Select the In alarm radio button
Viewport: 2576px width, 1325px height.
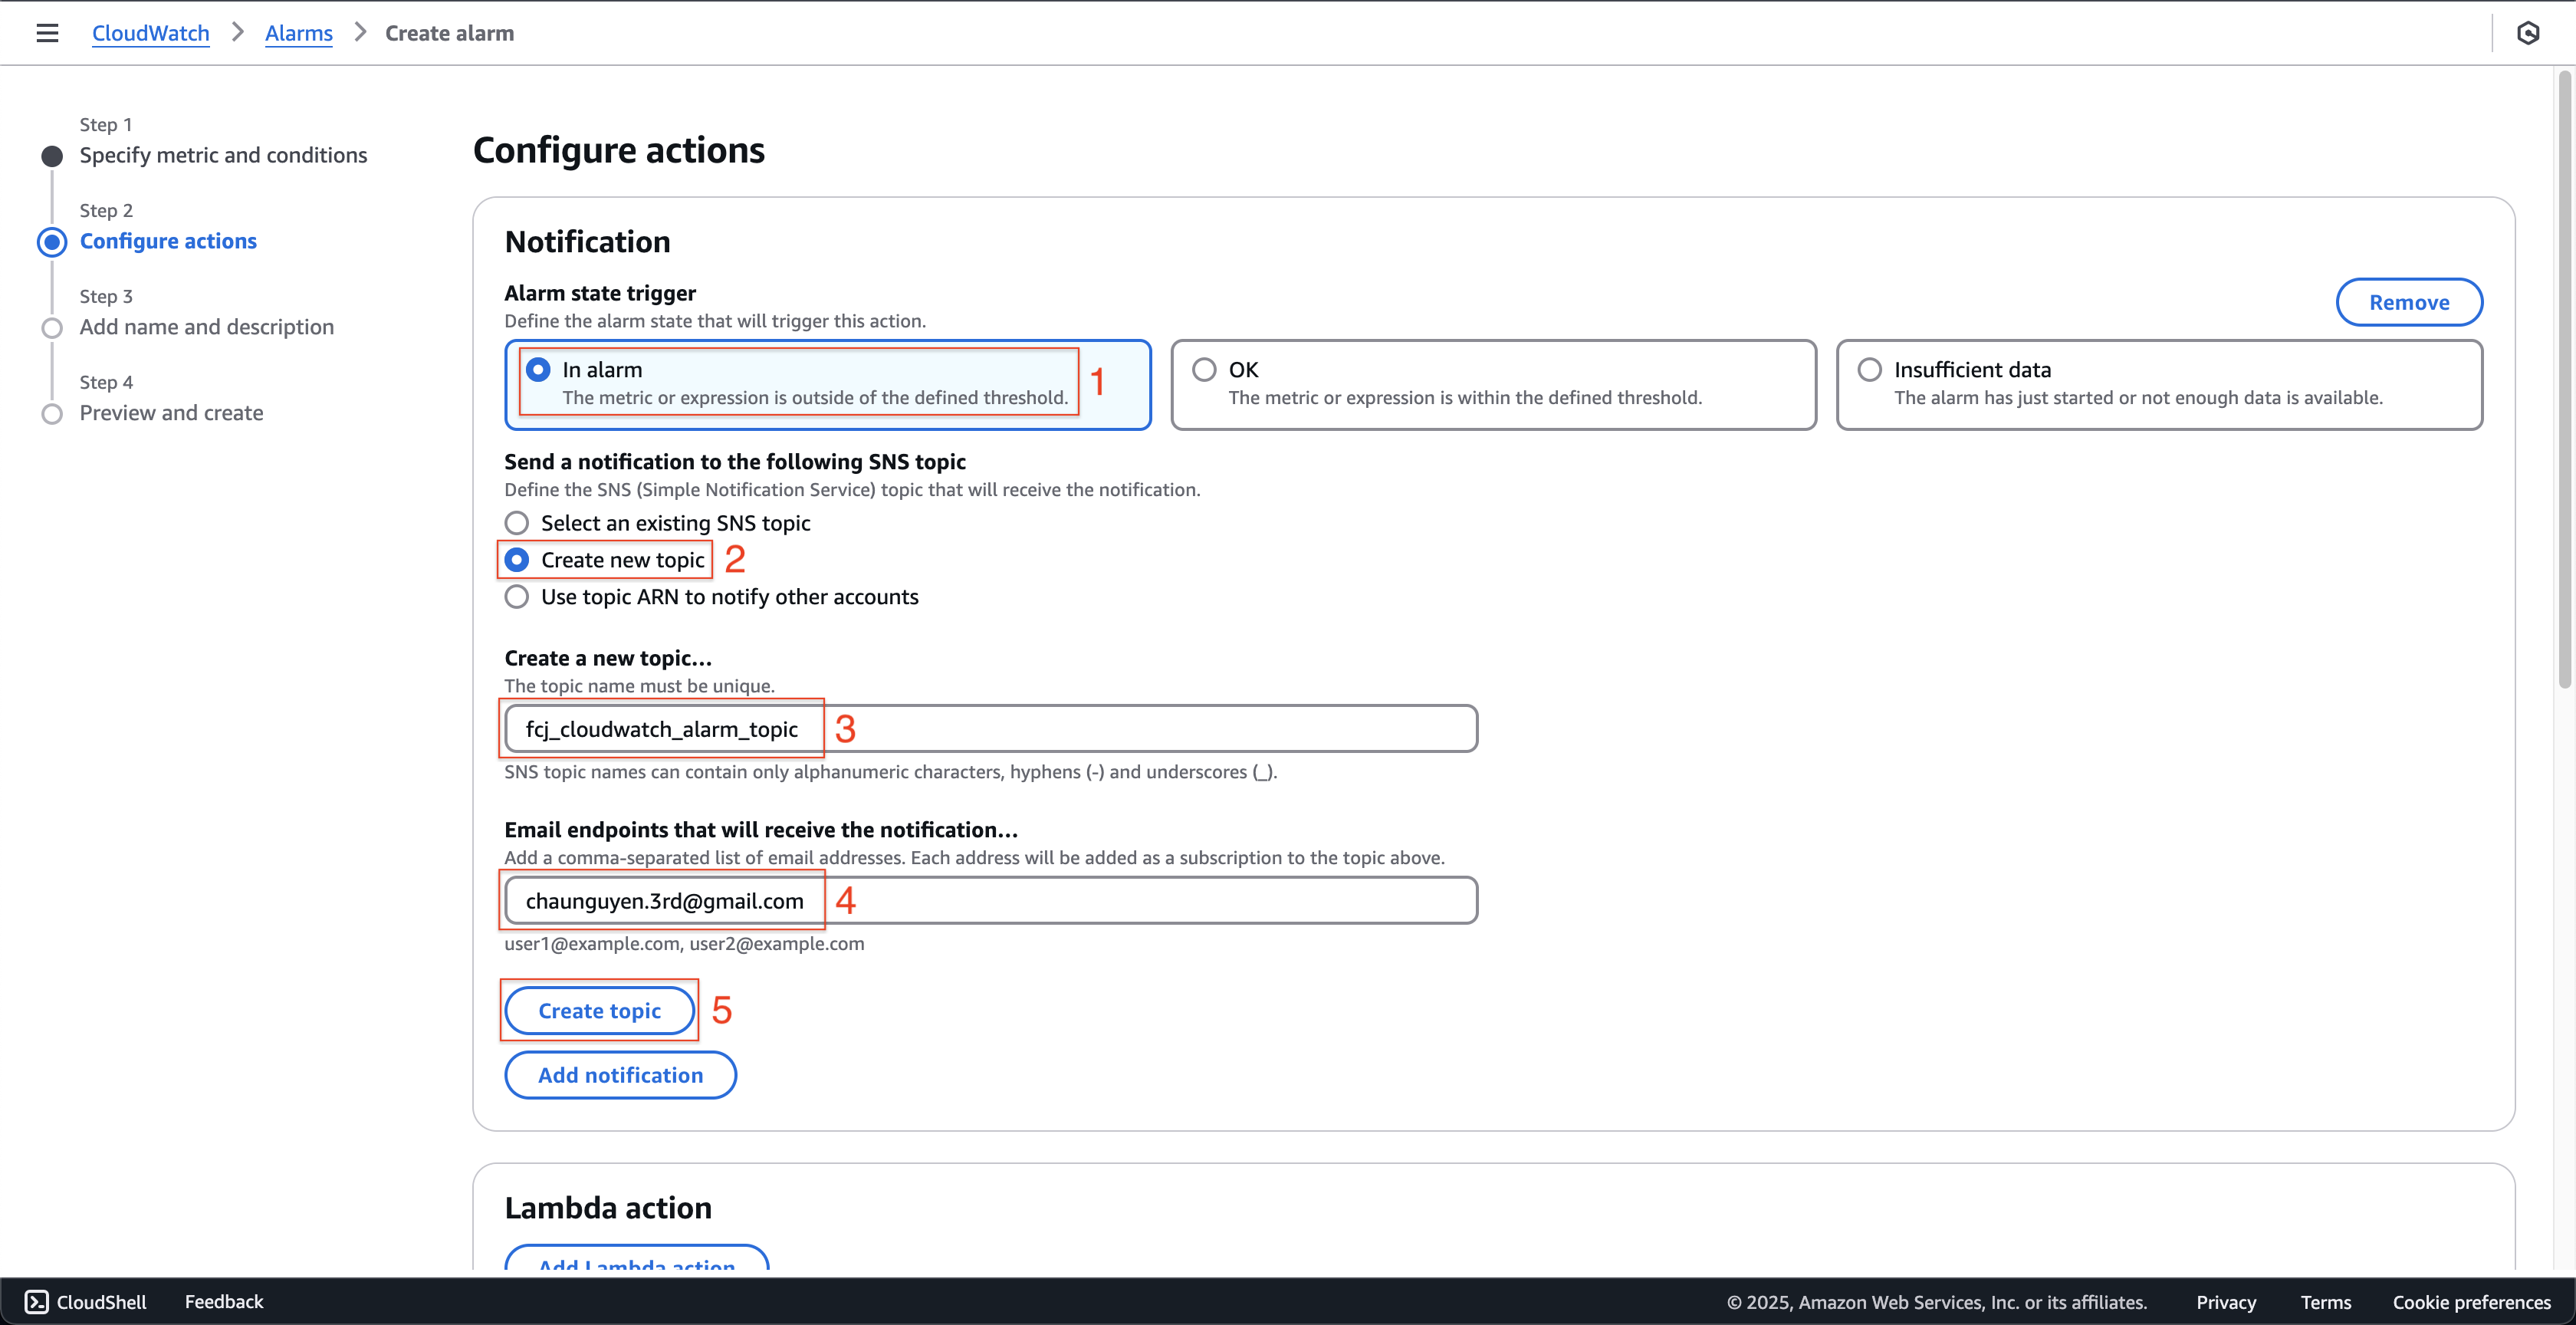click(x=539, y=368)
